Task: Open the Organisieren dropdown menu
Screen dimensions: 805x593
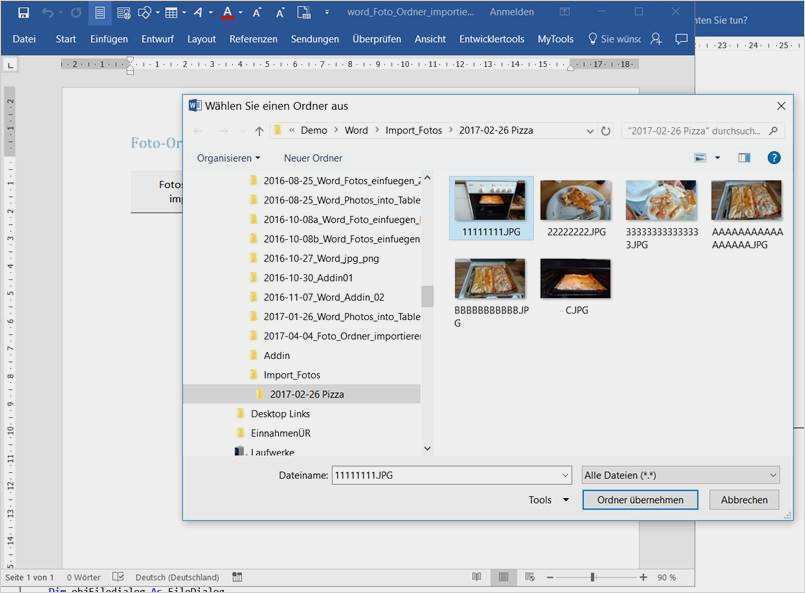Action: [x=228, y=158]
